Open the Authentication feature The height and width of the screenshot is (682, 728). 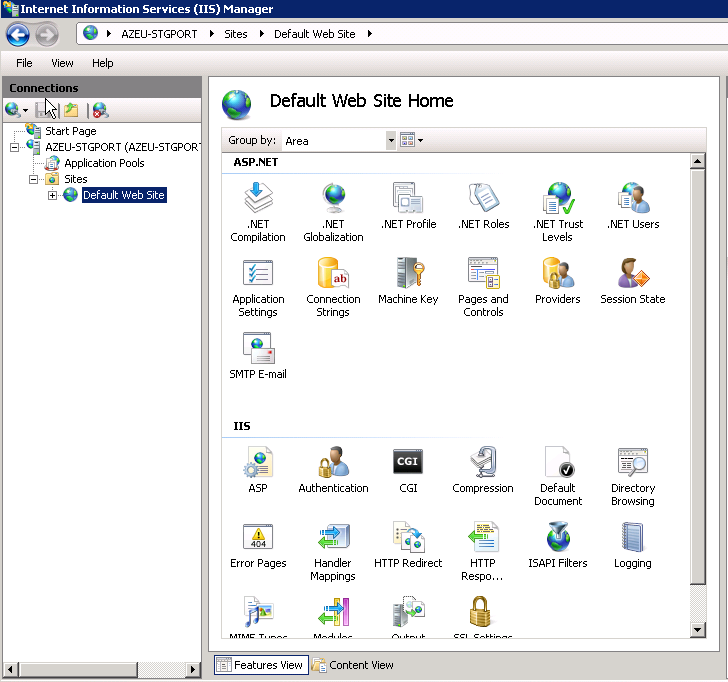click(333, 470)
